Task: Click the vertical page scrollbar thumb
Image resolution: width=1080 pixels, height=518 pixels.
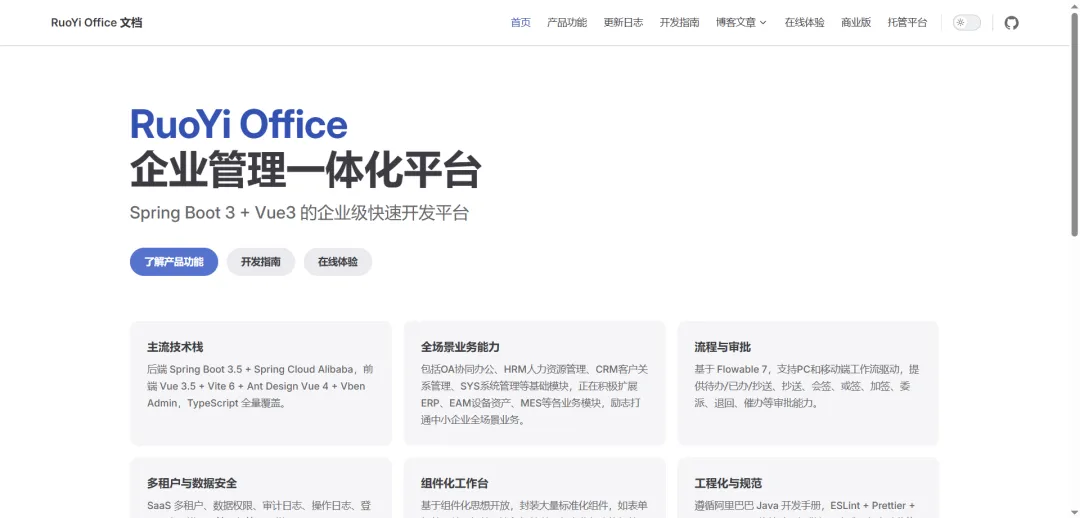Action: 1074,124
